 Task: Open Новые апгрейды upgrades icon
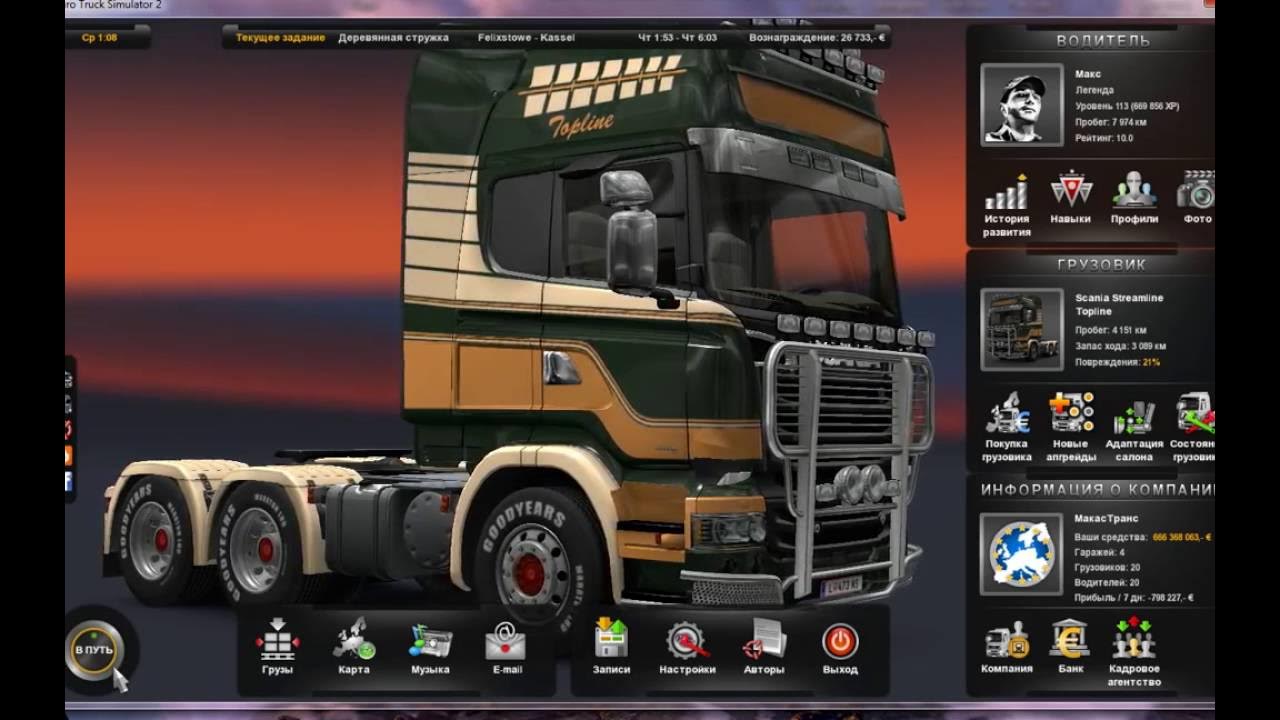click(x=1071, y=413)
